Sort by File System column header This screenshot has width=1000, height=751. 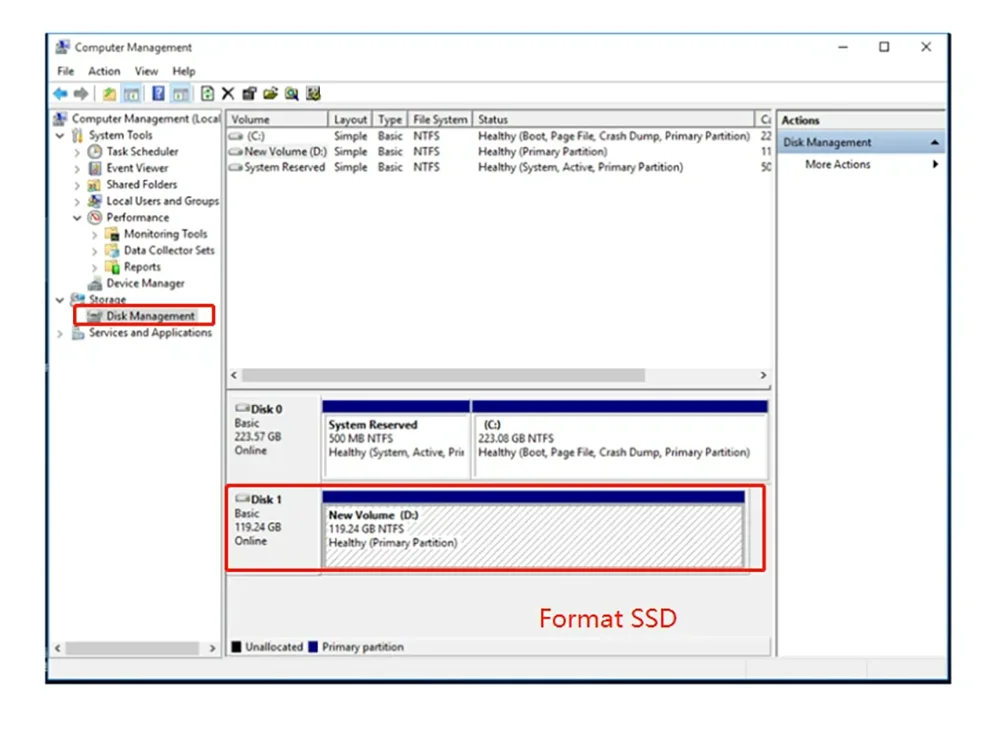[439, 120]
